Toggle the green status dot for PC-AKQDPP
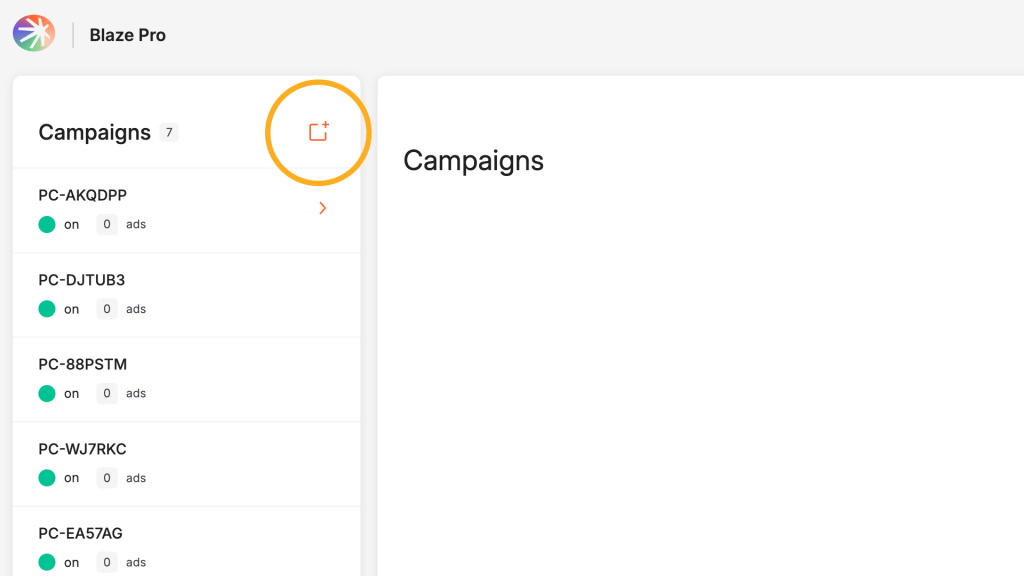This screenshot has width=1024, height=576. click(47, 224)
